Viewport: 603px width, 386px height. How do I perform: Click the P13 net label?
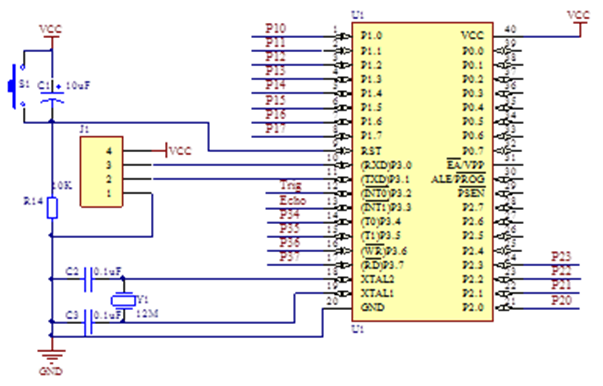click(276, 71)
